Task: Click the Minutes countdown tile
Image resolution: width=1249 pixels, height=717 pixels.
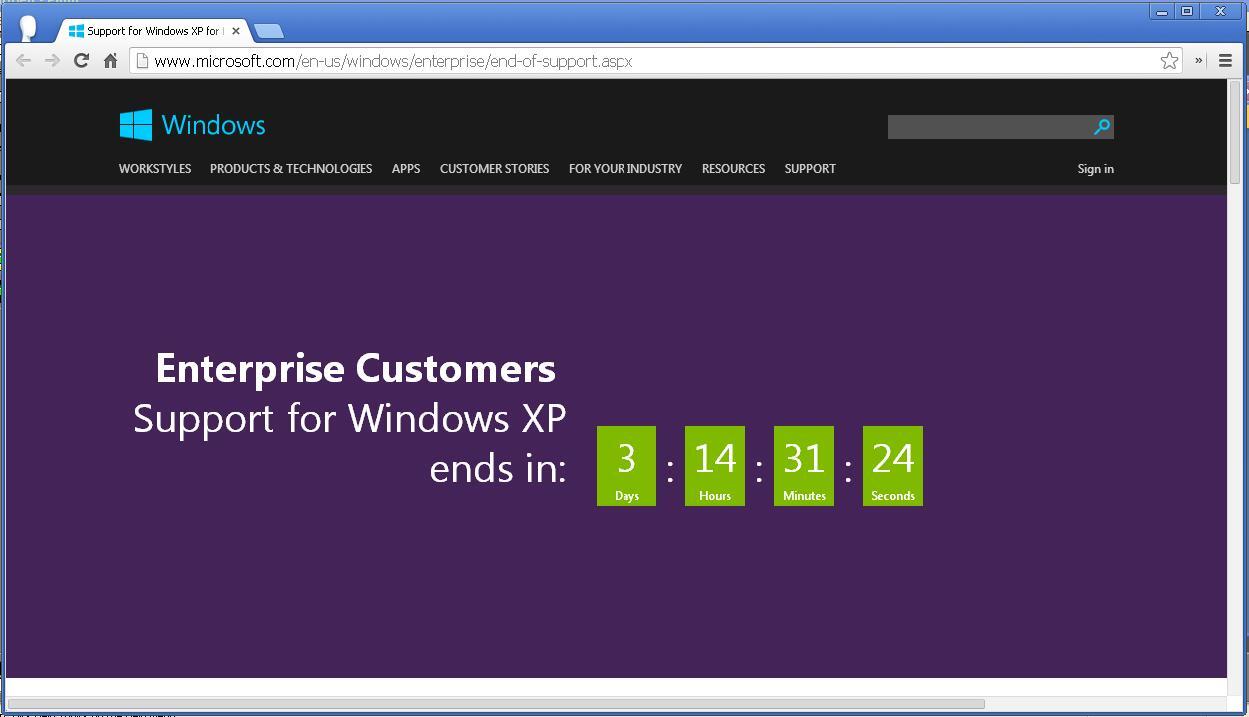Action: [804, 466]
